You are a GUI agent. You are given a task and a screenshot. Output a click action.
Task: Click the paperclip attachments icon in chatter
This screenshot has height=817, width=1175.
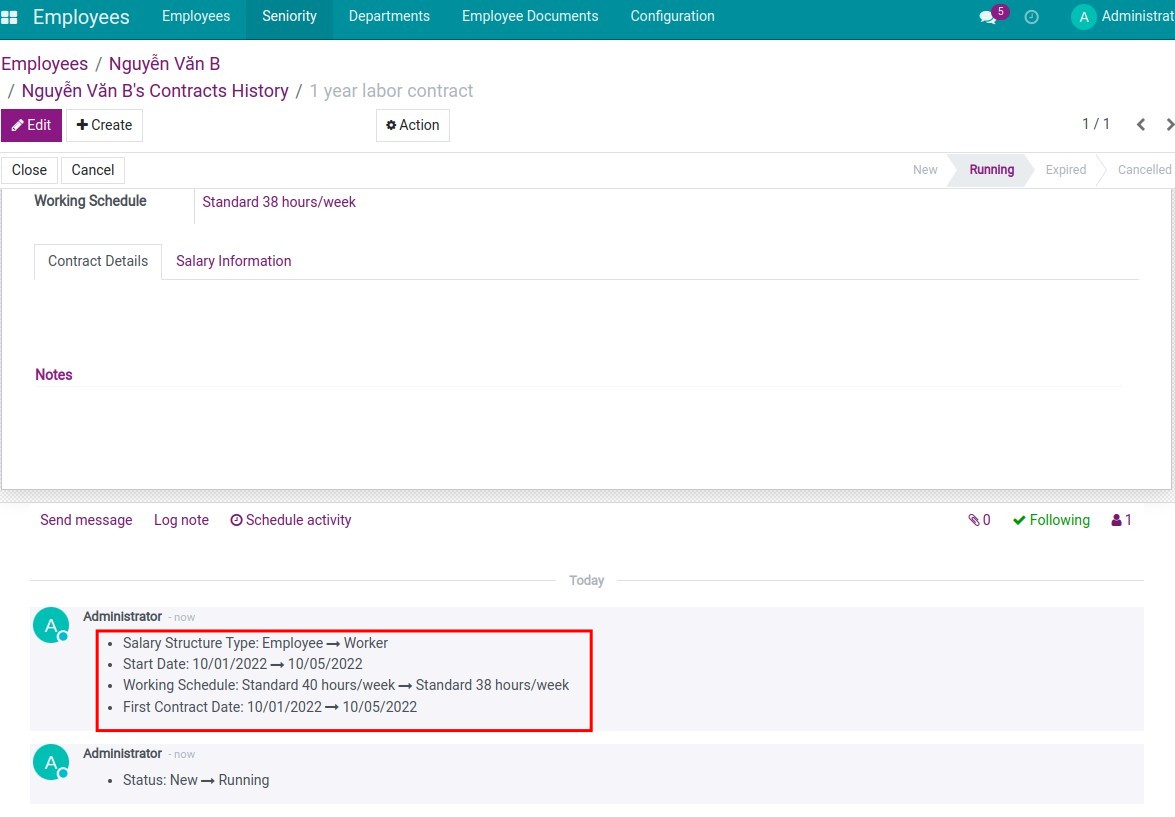(974, 520)
